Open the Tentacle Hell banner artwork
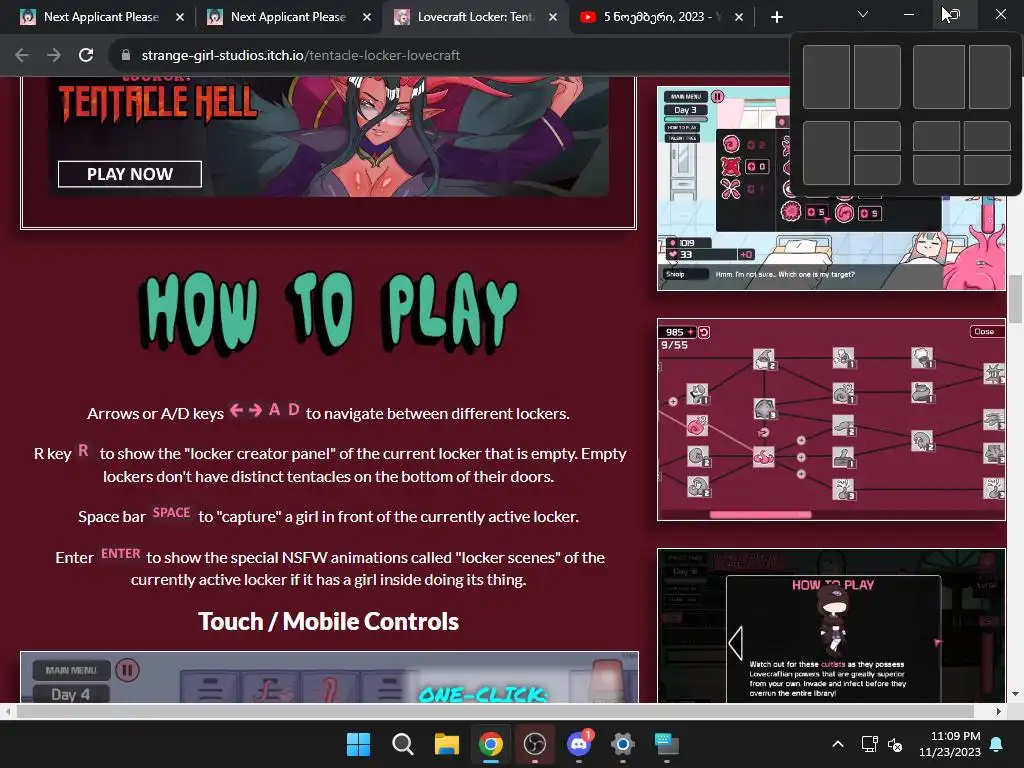This screenshot has width=1024, height=768. point(328,136)
